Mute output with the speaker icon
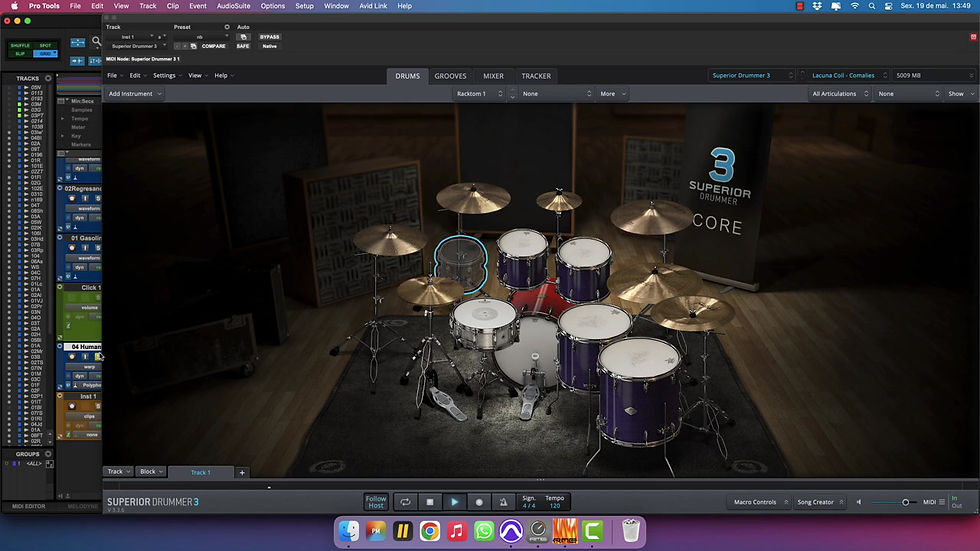Viewport: 980px width, 551px height. [859, 502]
